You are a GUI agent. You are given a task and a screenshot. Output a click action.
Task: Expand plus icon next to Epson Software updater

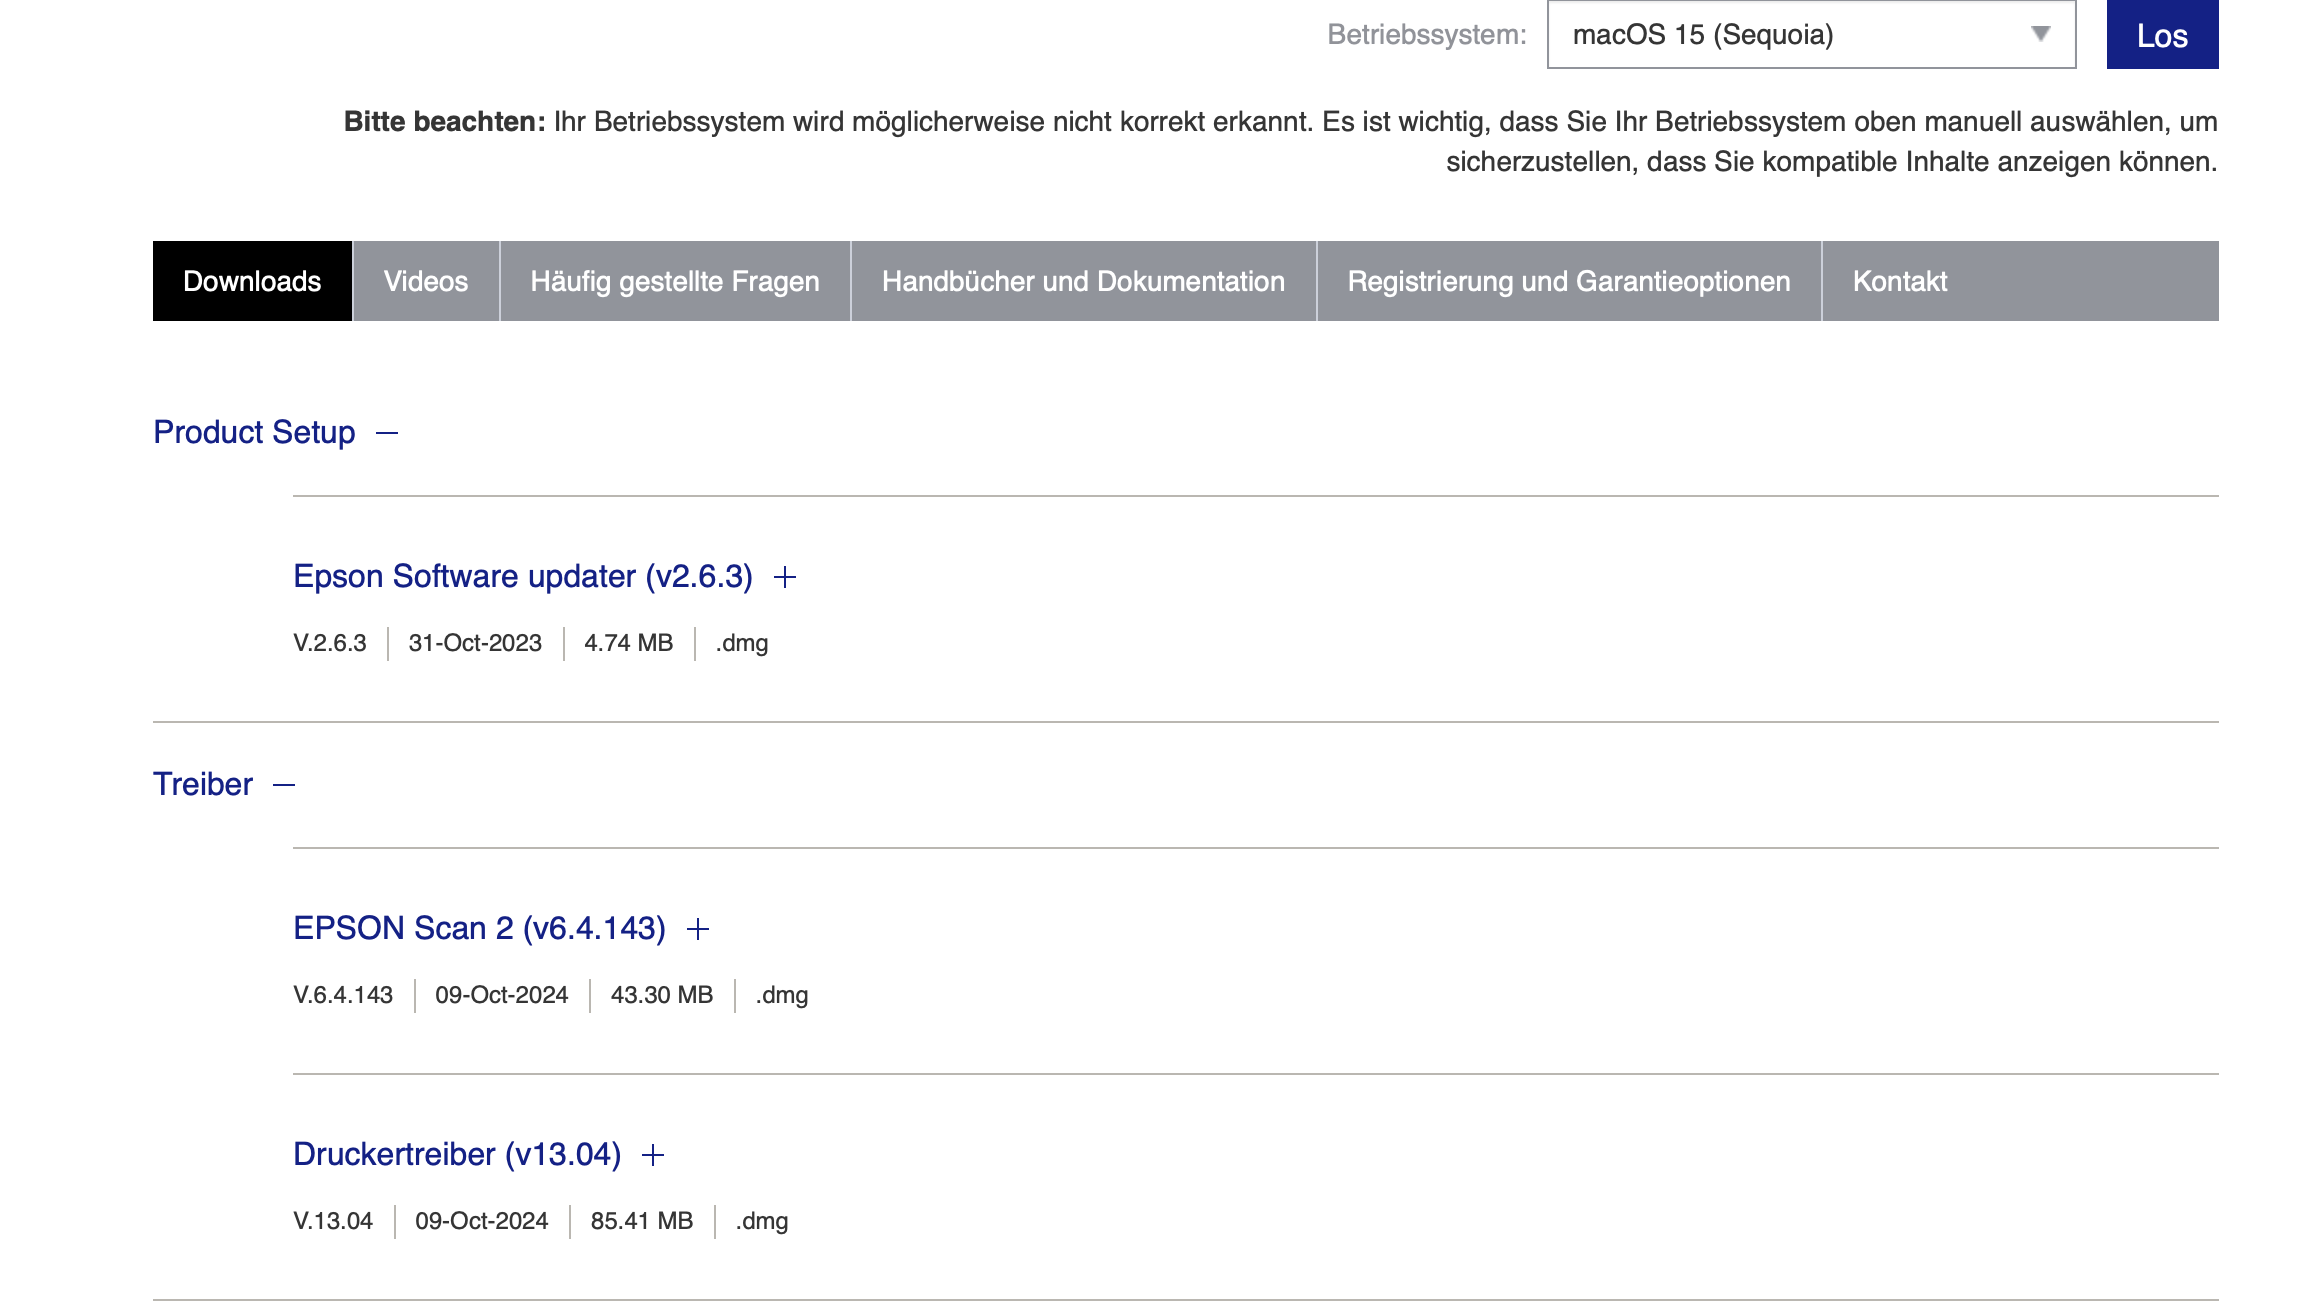pos(785,577)
